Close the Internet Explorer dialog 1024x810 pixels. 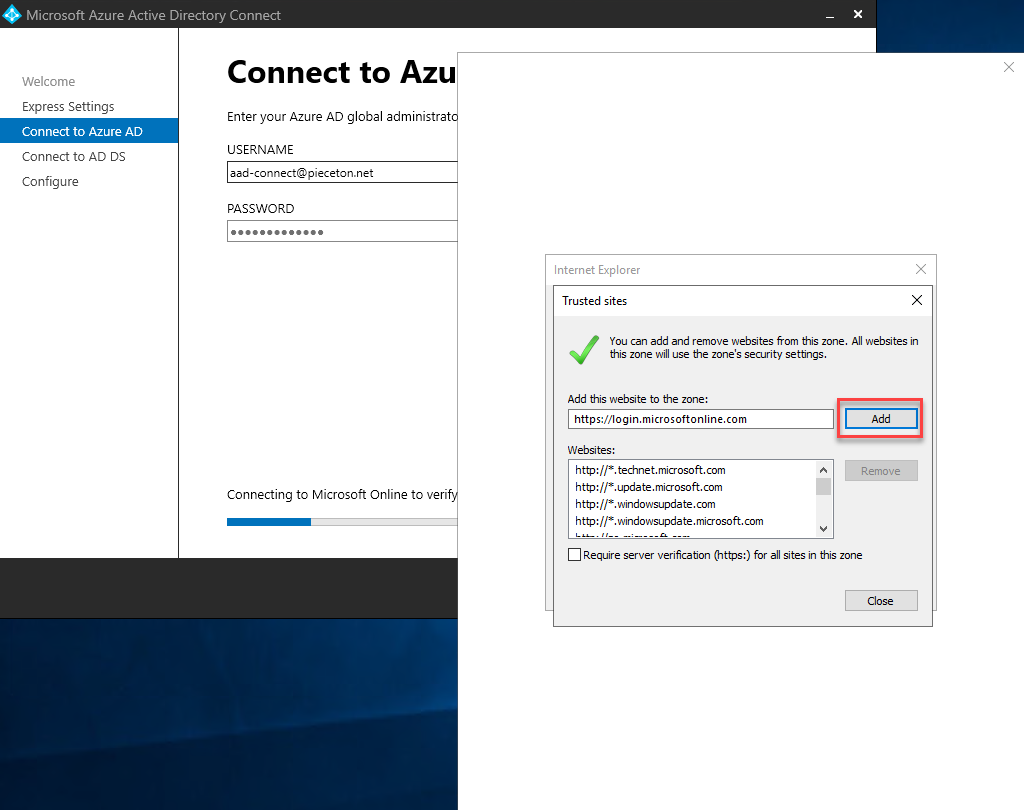921,269
